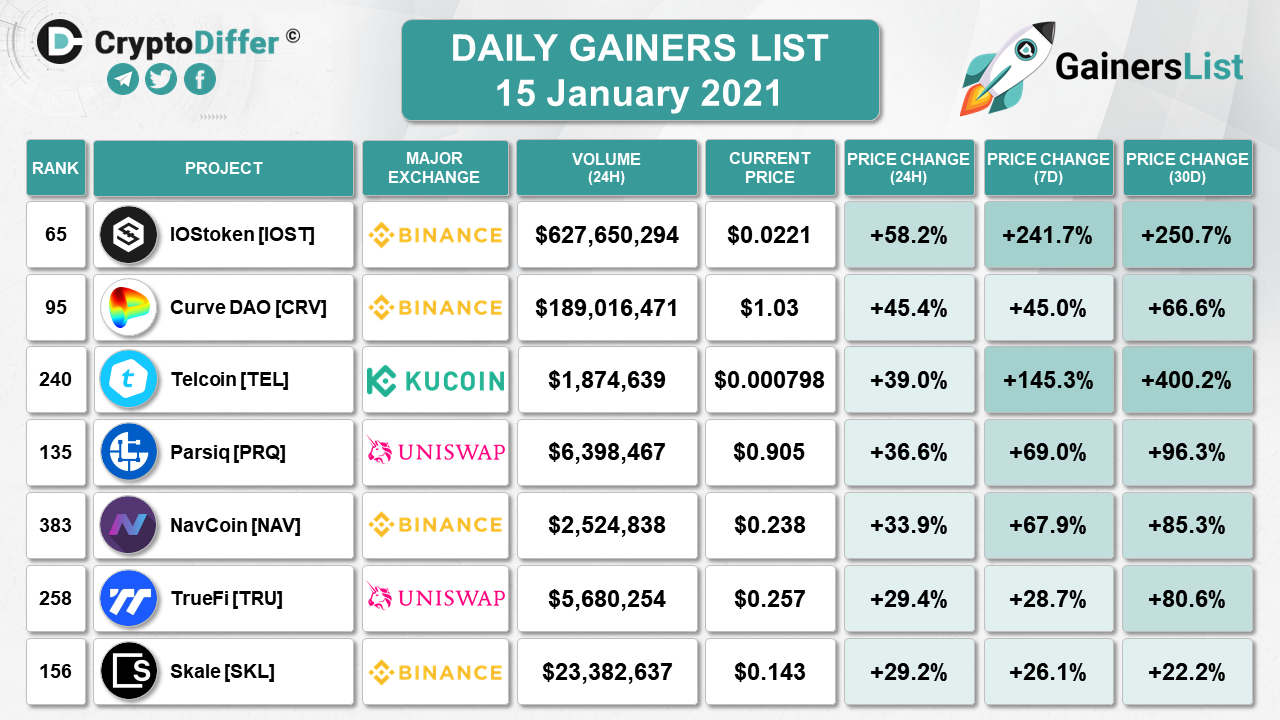Click the Facebook icon under CryptoDiffer

pyautogui.click(x=200, y=79)
